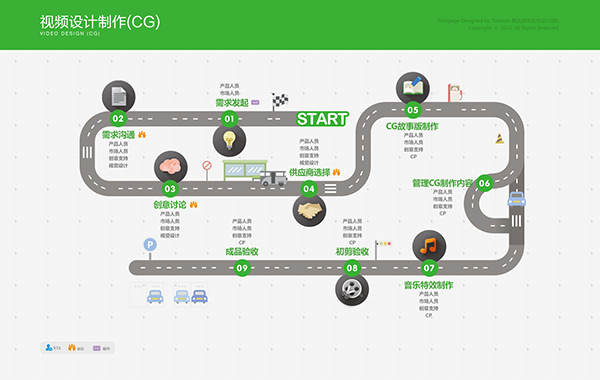Select step marker 09 on the road

click(242, 268)
